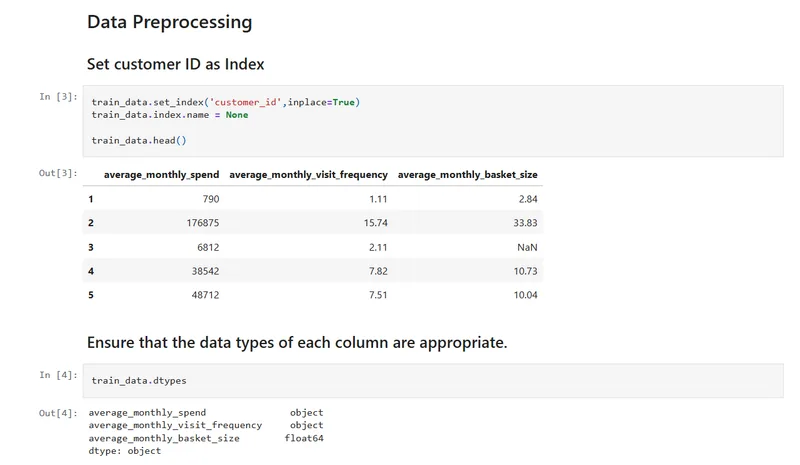This screenshot has width=800, height=465.
Task: Click average_monthly_basket_size column header
Action: click(x=467, y=175)
